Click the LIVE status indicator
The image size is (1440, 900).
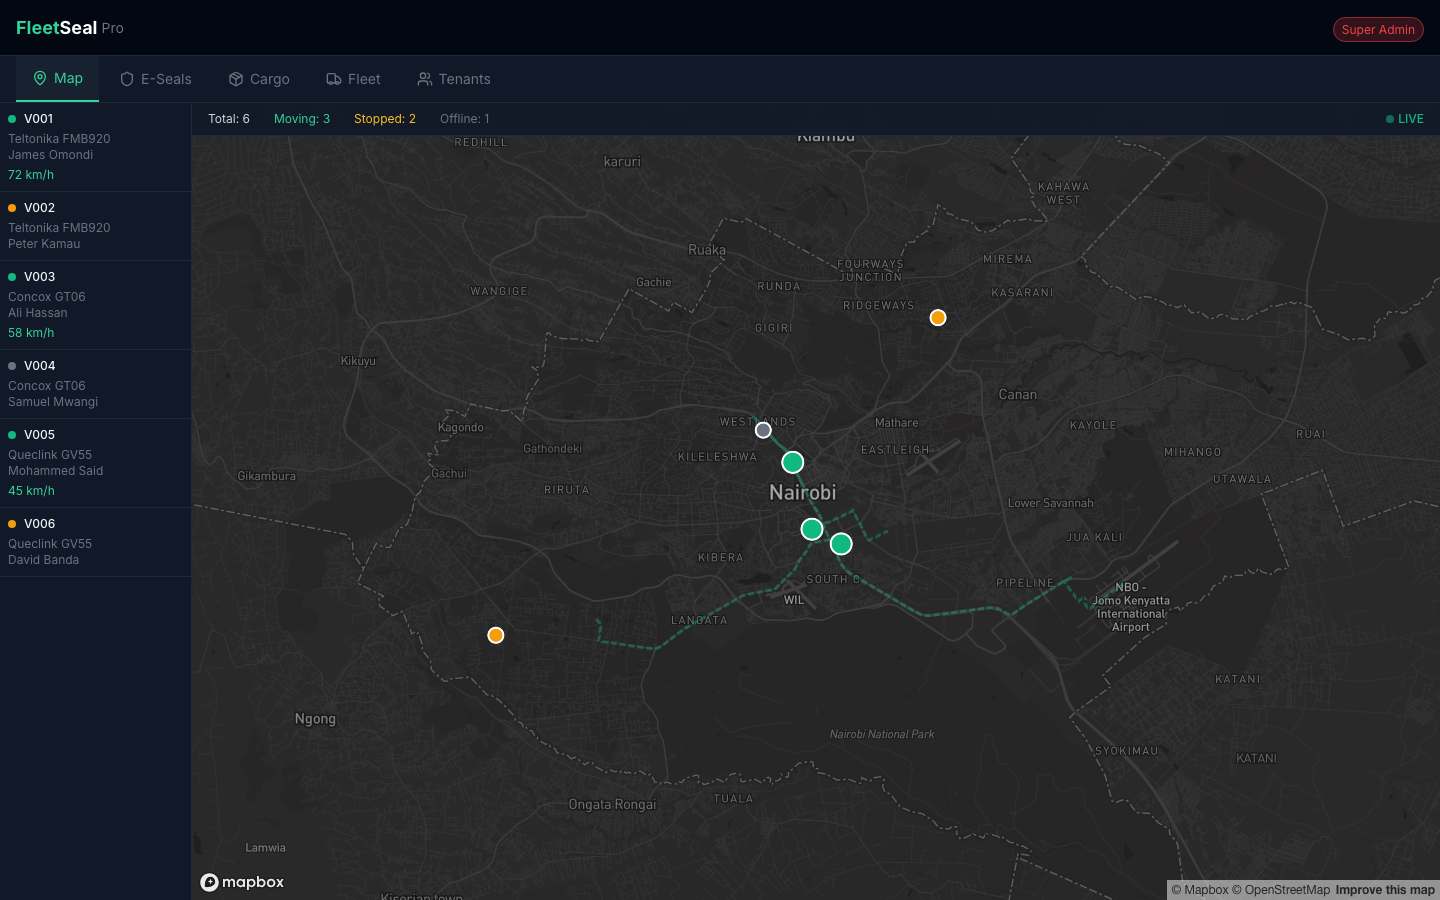1405,119
